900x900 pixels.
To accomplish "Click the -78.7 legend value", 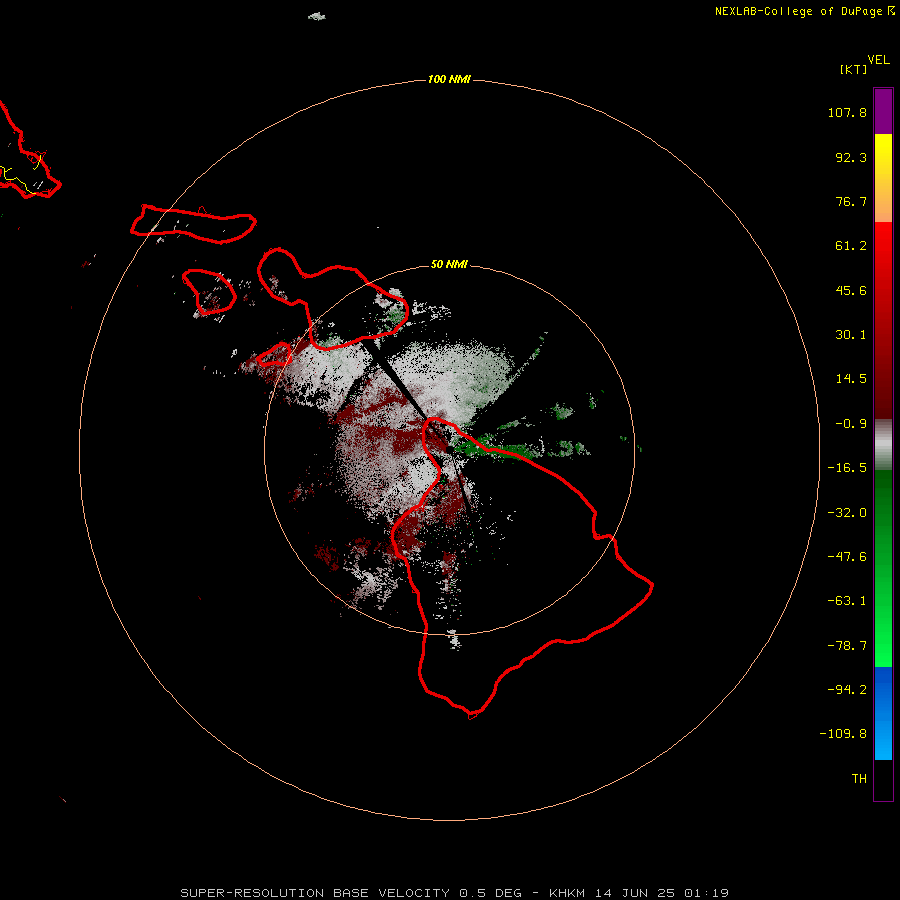I will coord(847,646).
